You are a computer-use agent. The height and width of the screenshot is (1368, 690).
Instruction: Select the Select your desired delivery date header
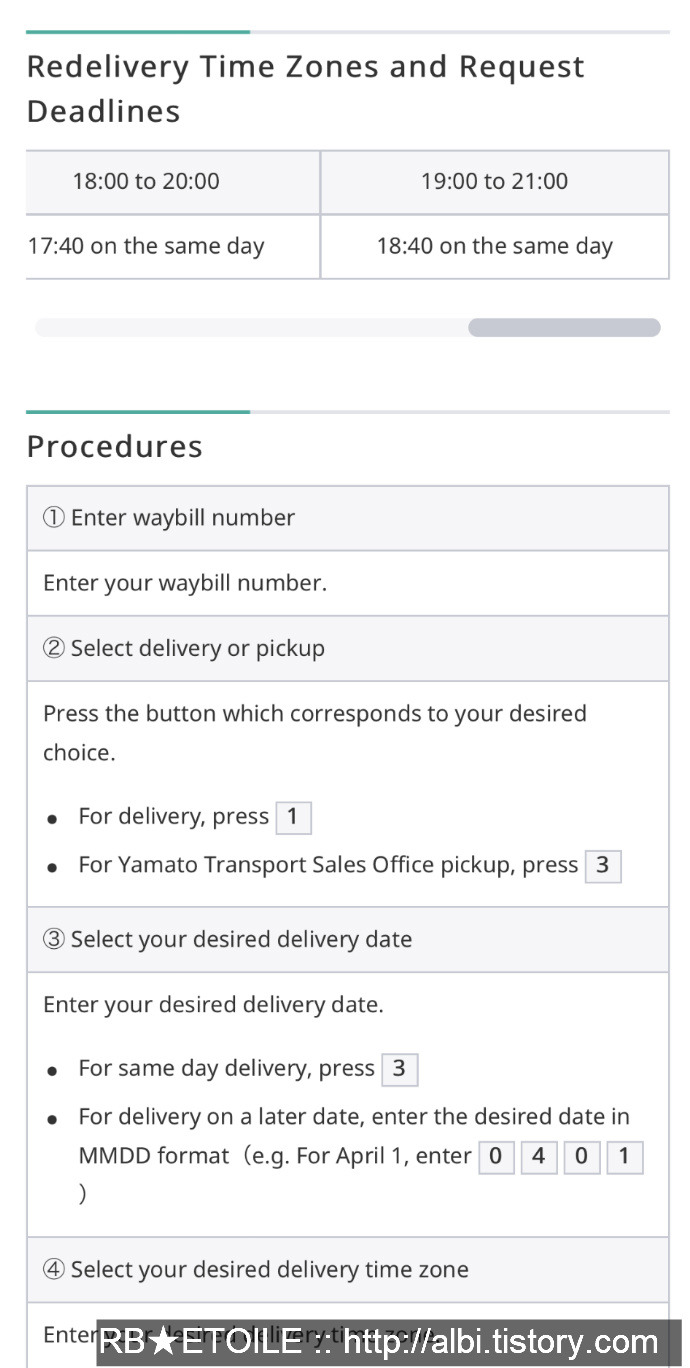click(x=348, y=940)
